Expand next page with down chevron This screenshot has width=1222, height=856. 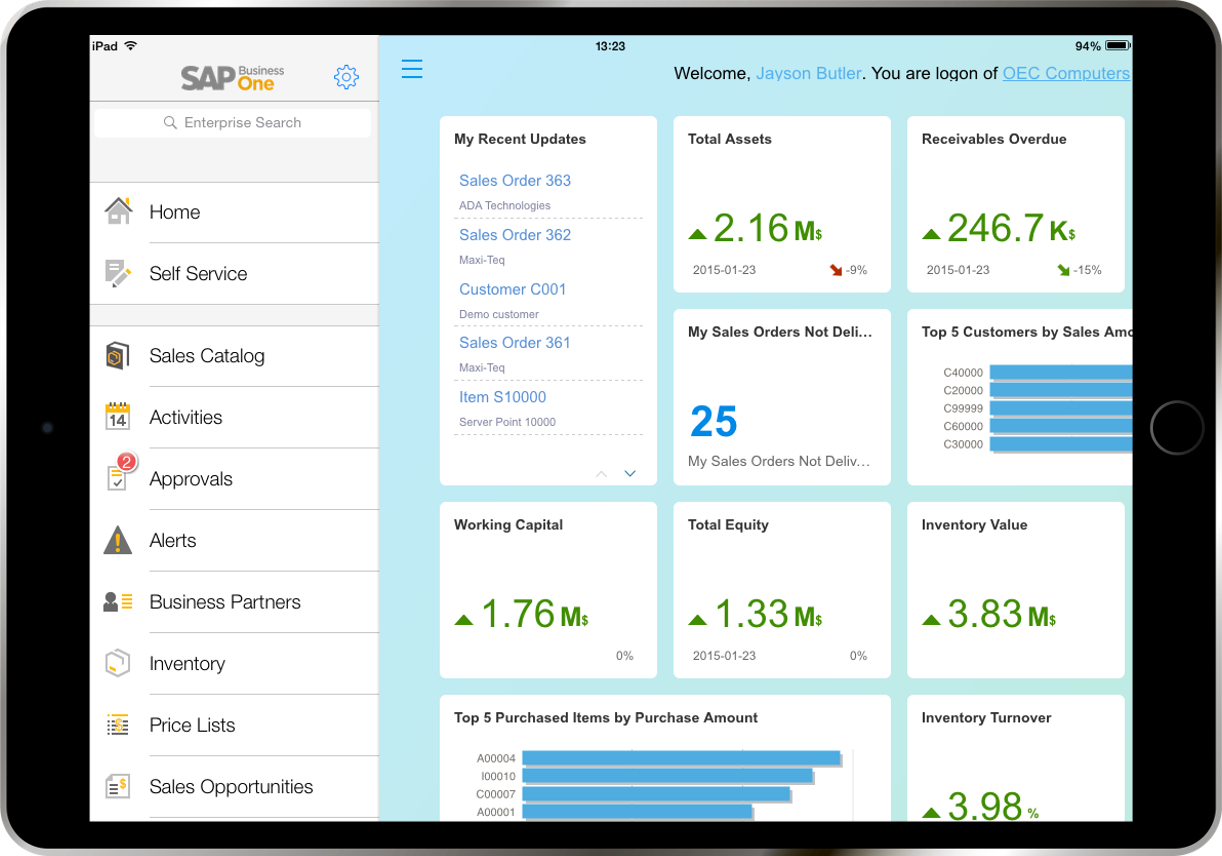pos(630,474)
